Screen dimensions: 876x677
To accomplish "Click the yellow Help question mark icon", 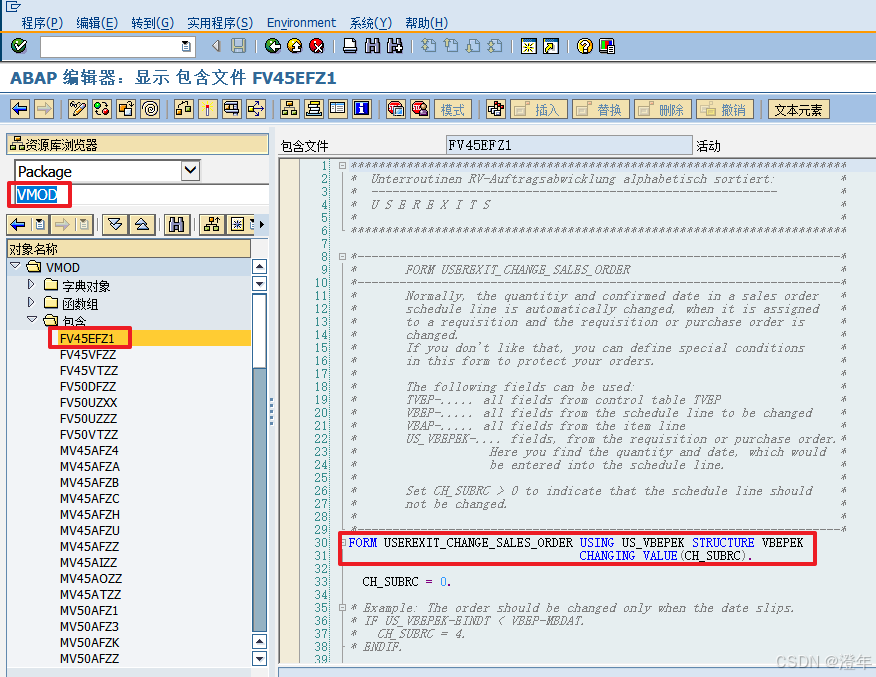I will pyautogui.click(x=584, y=45).
